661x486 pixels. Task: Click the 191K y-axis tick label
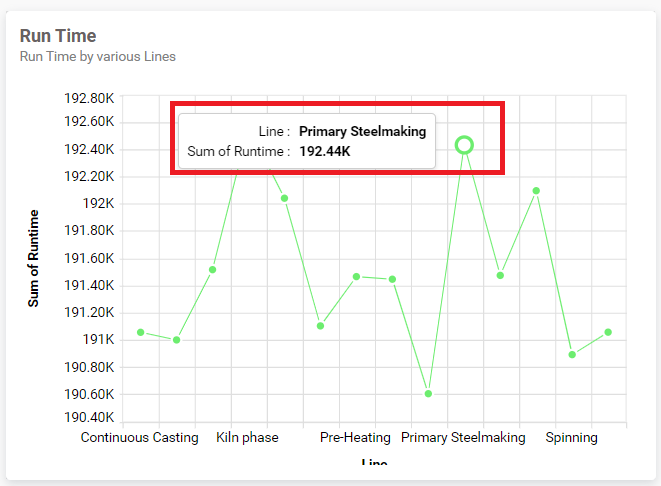[98, 339]
